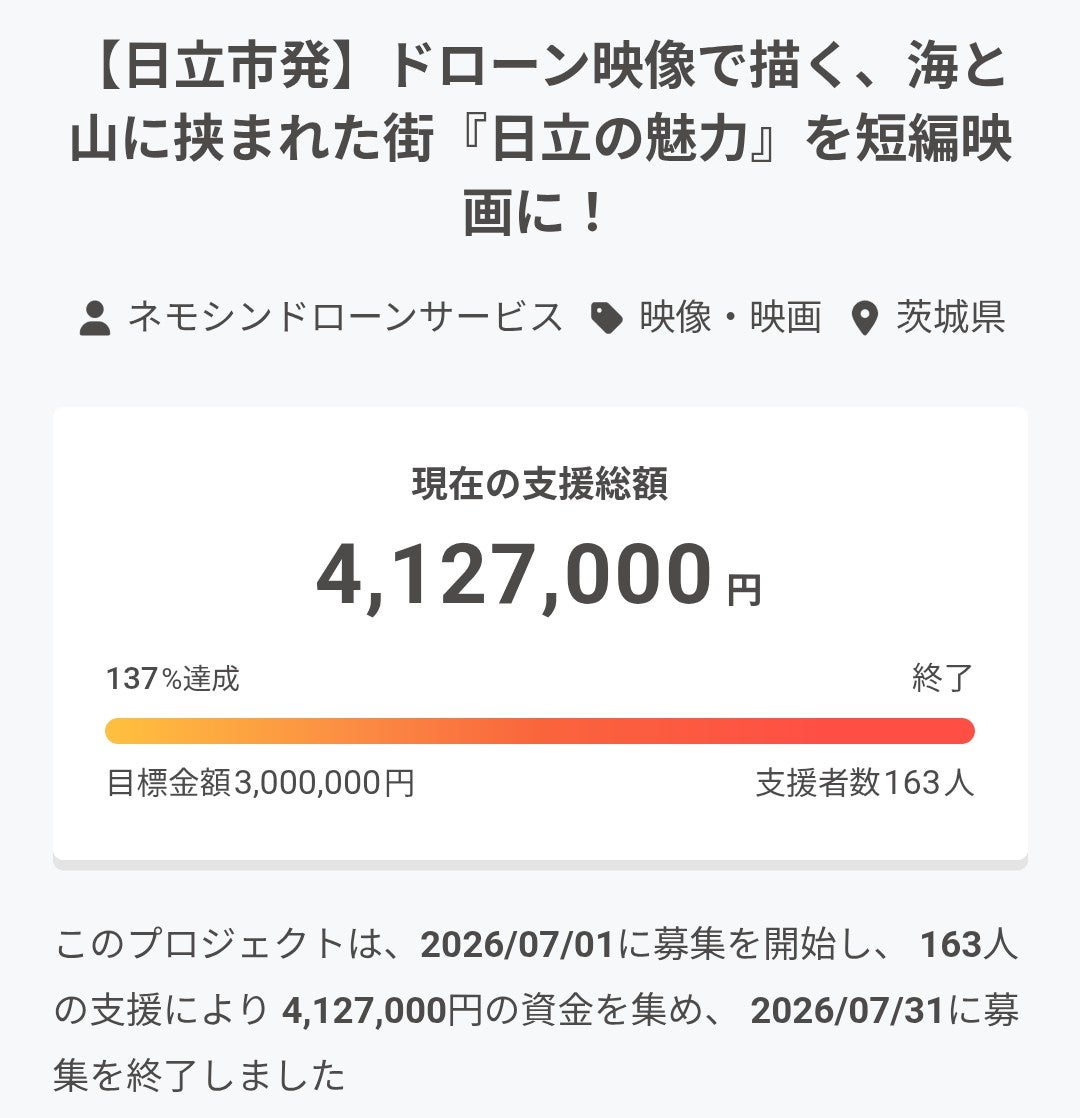Click the tag icon beside 映像・映画
This screenshot has height=1118, width=1080.
click(607, 318)
